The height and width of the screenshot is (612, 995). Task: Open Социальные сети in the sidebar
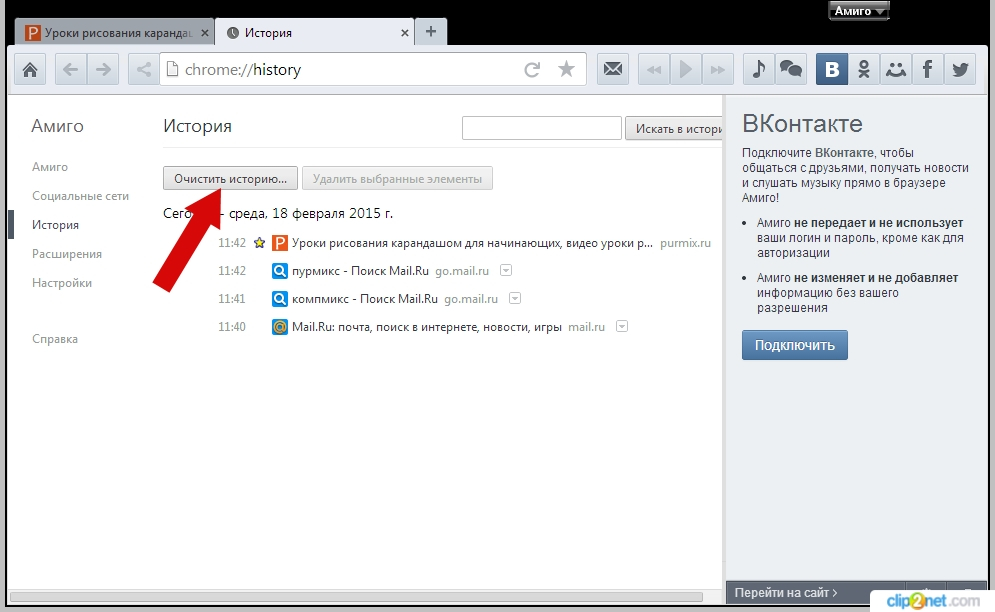coord(81,196)
